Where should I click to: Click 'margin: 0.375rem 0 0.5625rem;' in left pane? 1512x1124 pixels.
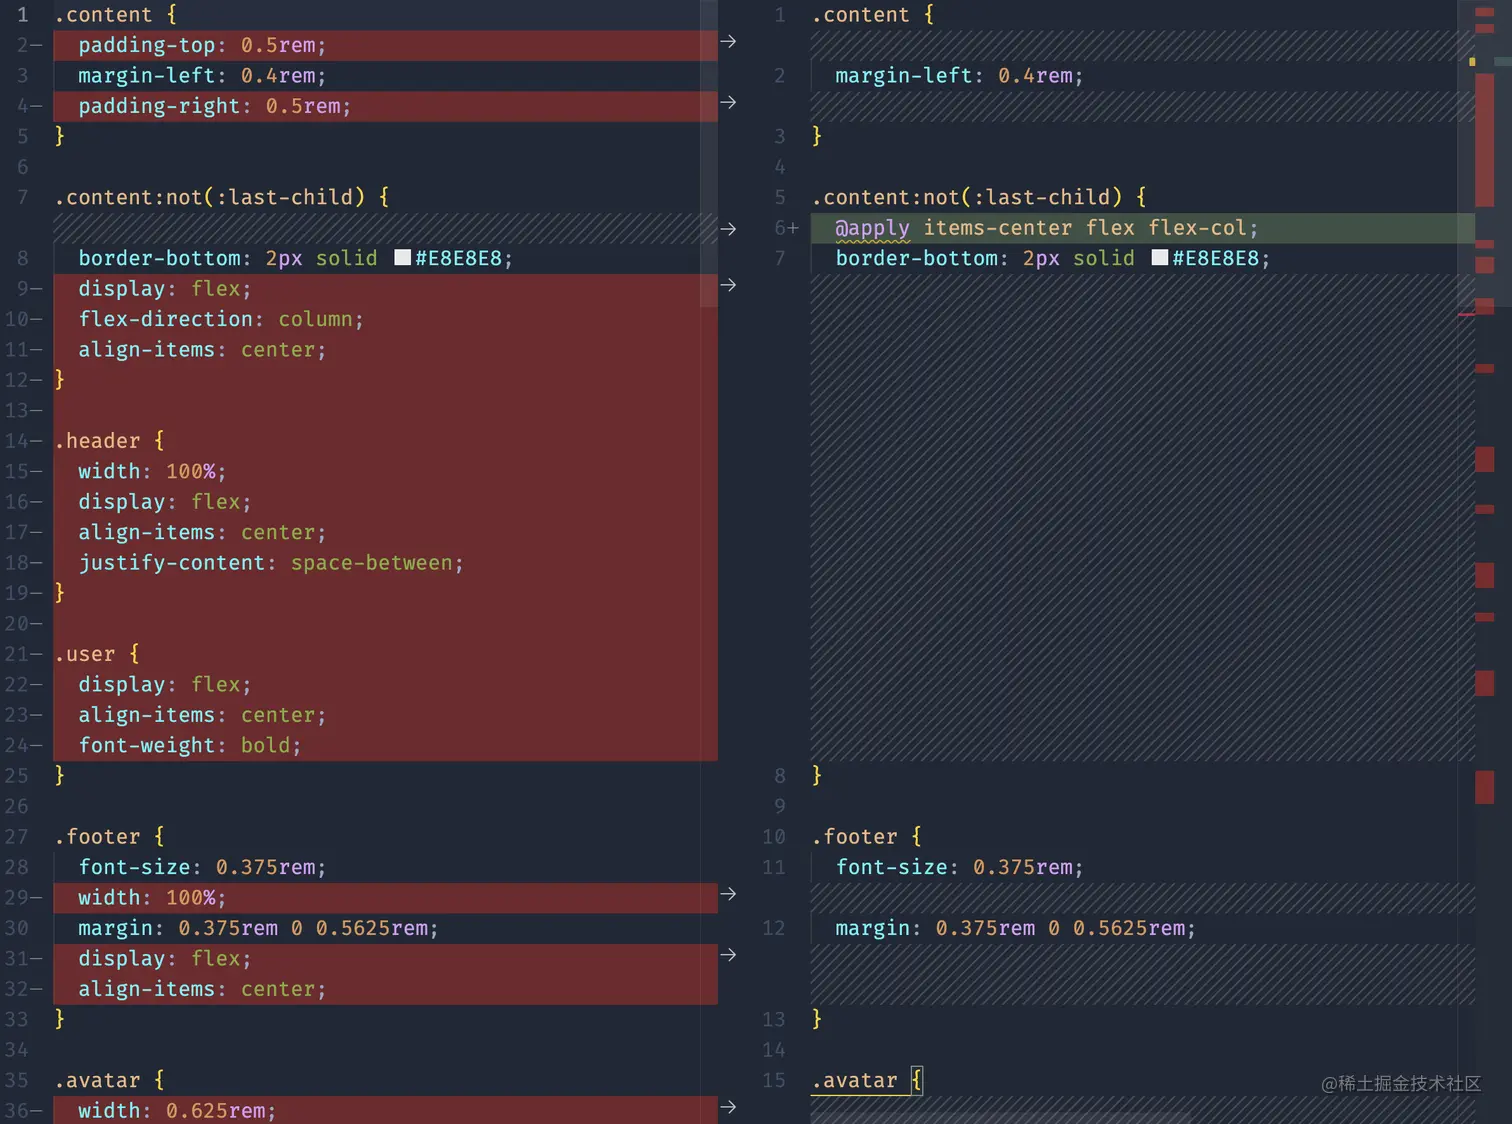point(258,928)
